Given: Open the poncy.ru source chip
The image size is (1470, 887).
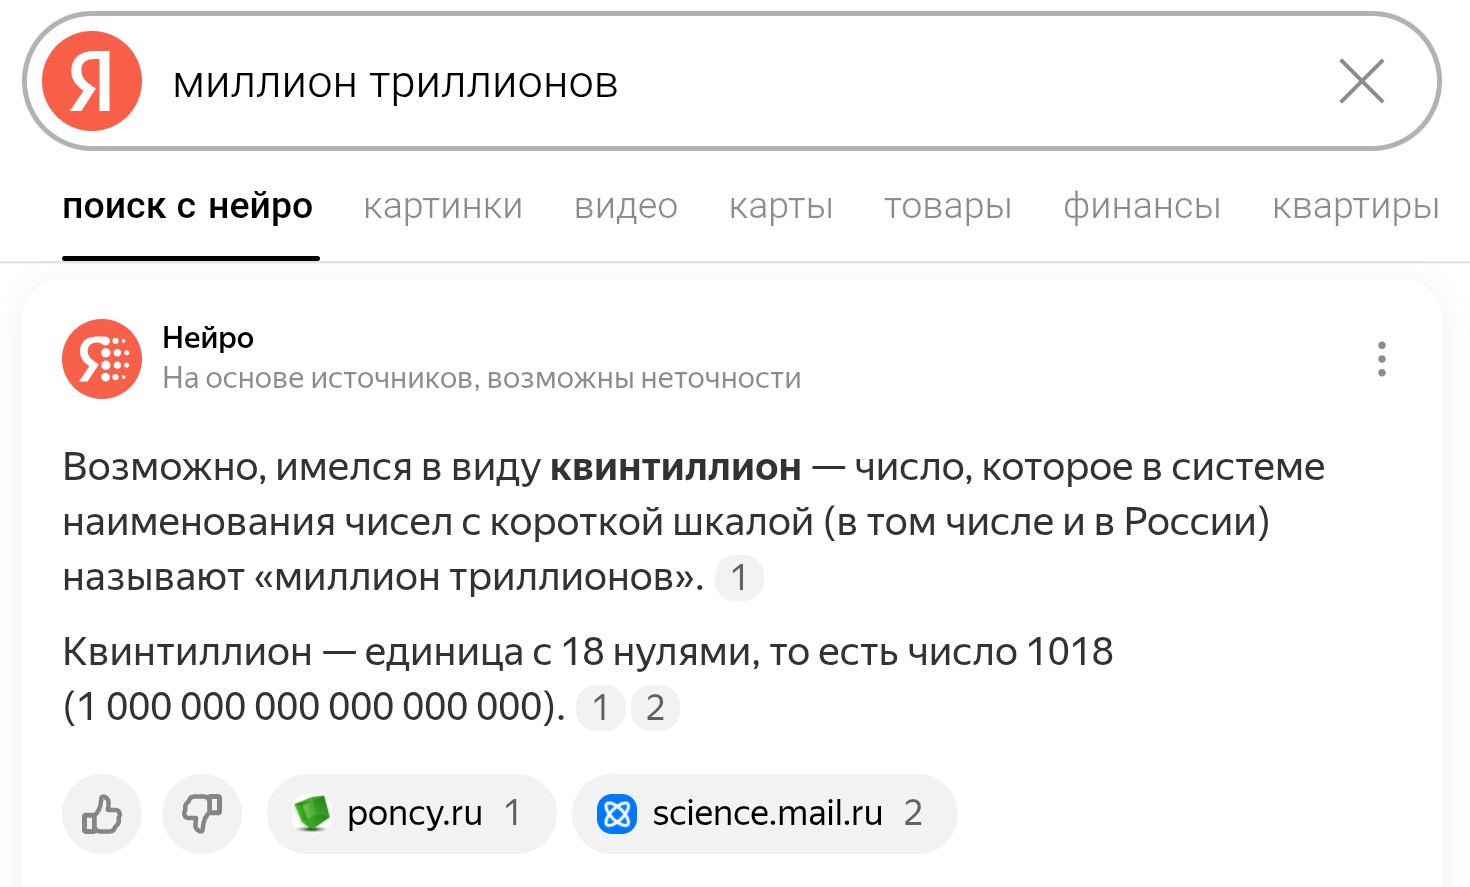Looking at the screenshot, I should (412, 814).
